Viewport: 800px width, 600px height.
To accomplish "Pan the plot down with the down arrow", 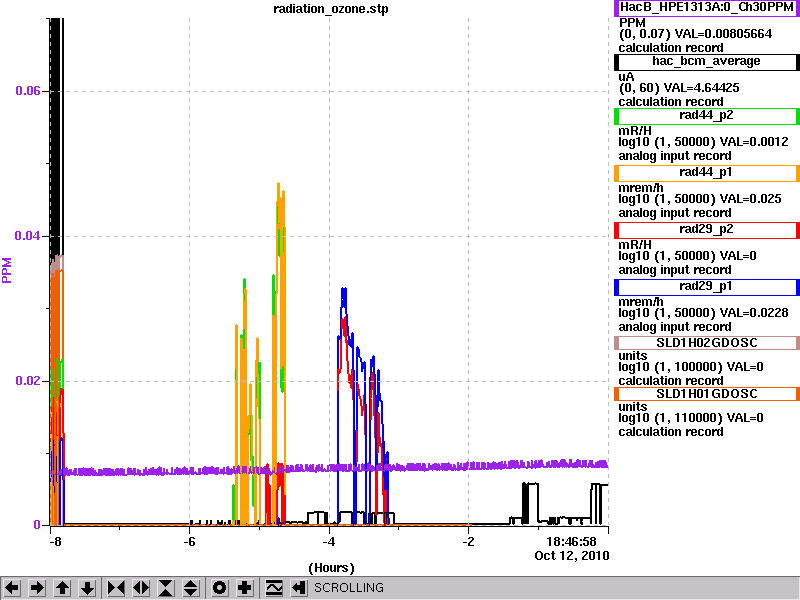I will 88,588.
